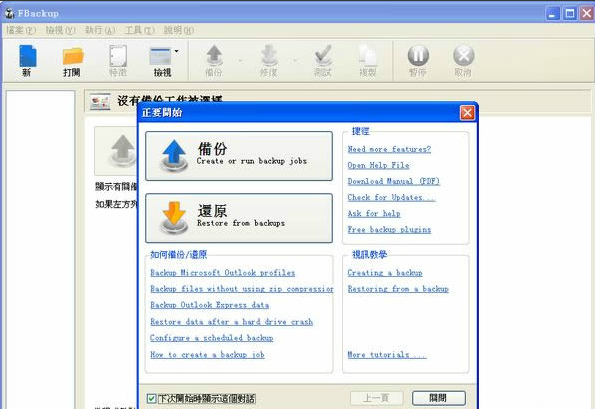
Task: Click the 複製 toolbar icon
Action: click(x=368, y=56)
